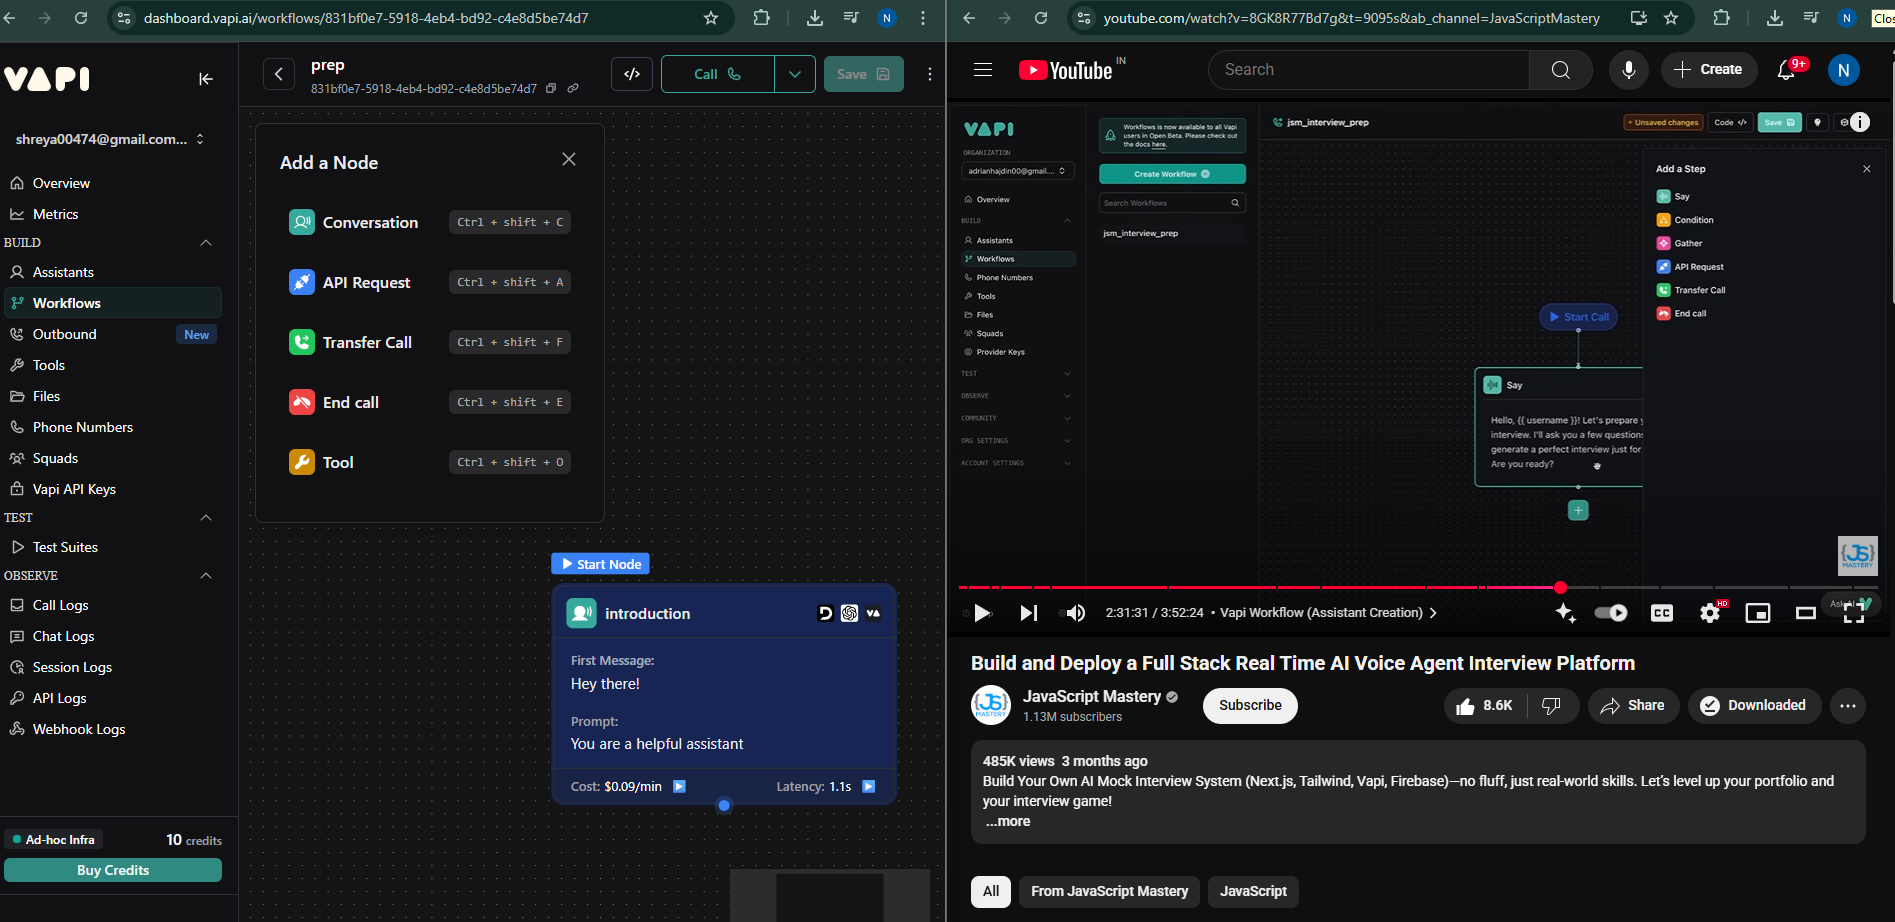The width and height of the screenshot is (1895, 922).
Task: Open the video player settings gear
Action: (1710, 613)
